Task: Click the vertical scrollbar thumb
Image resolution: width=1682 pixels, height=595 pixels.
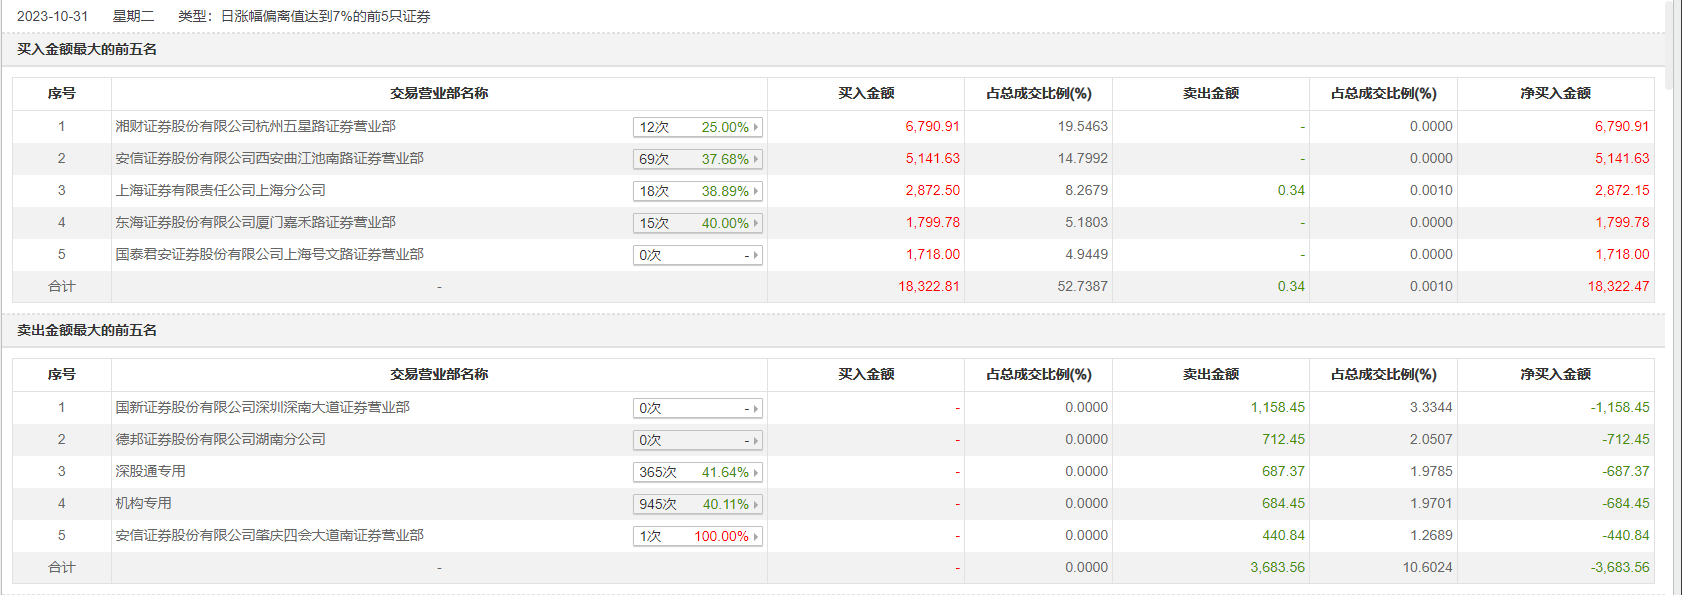Action: point(1669,45)
